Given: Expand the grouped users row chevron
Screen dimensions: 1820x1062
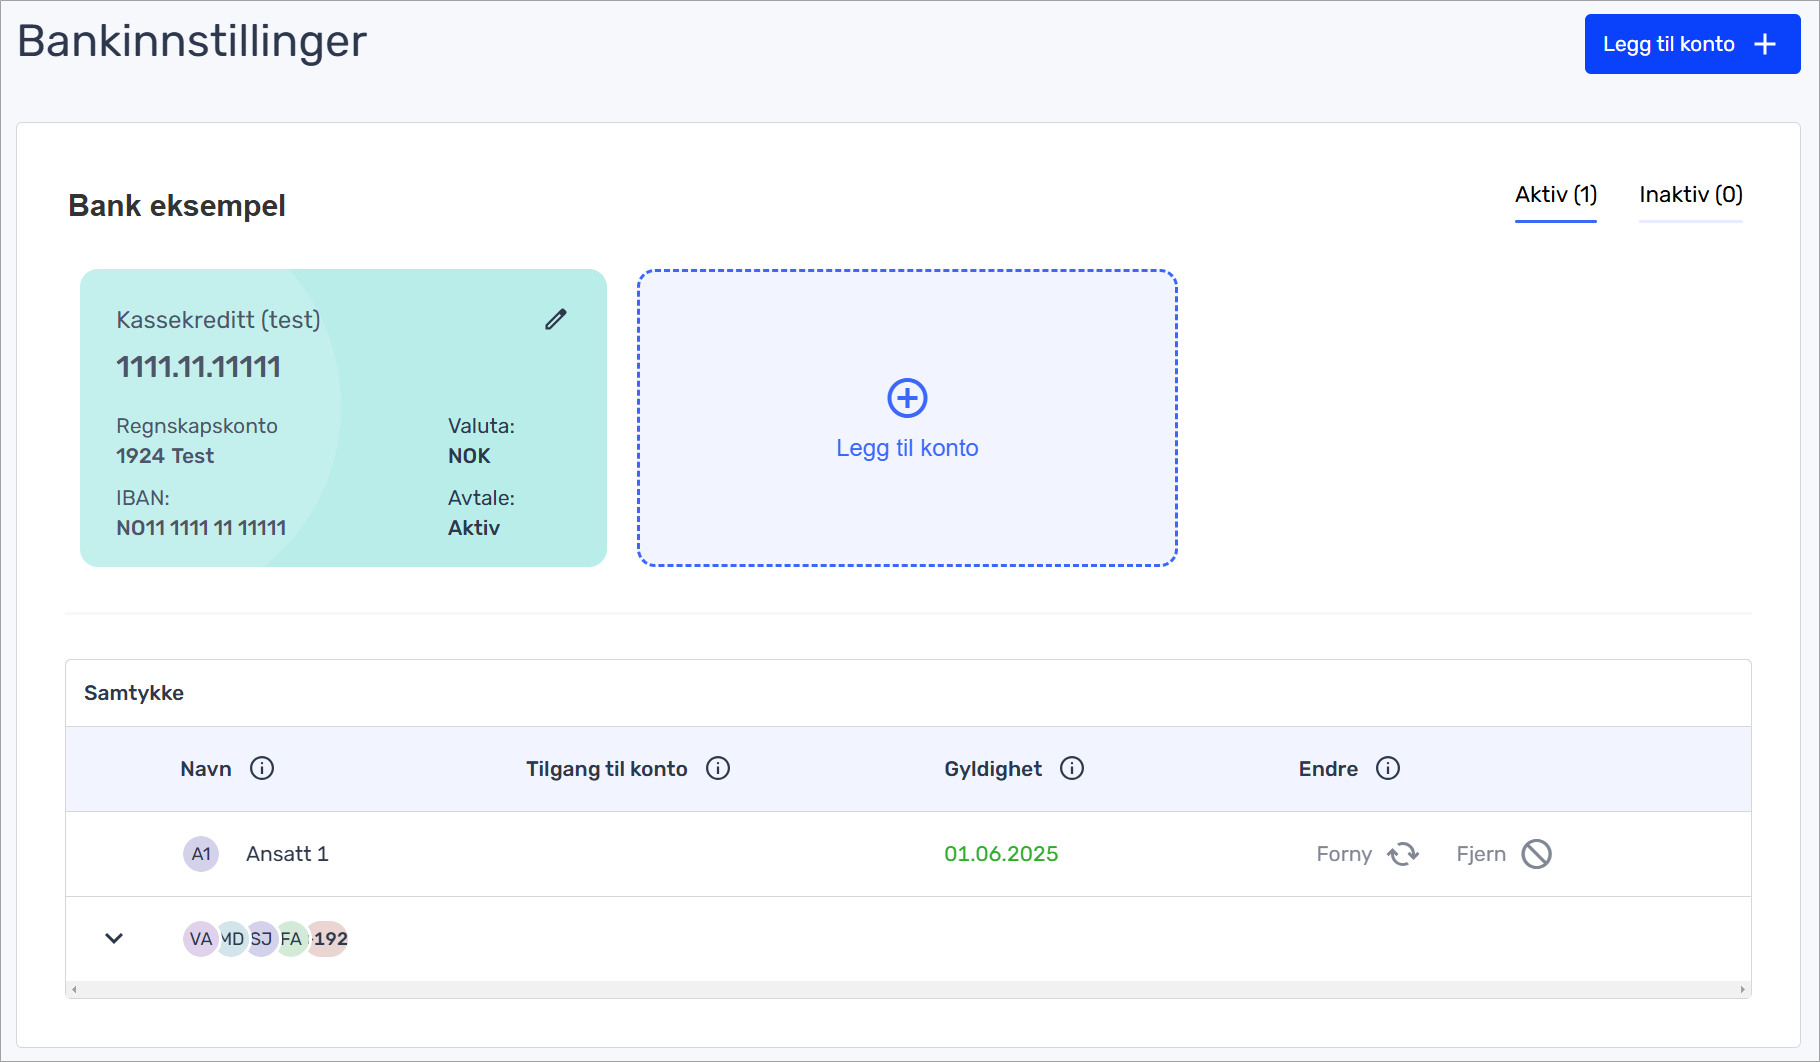Looking at the screenshot, I should tap(114, 938).
